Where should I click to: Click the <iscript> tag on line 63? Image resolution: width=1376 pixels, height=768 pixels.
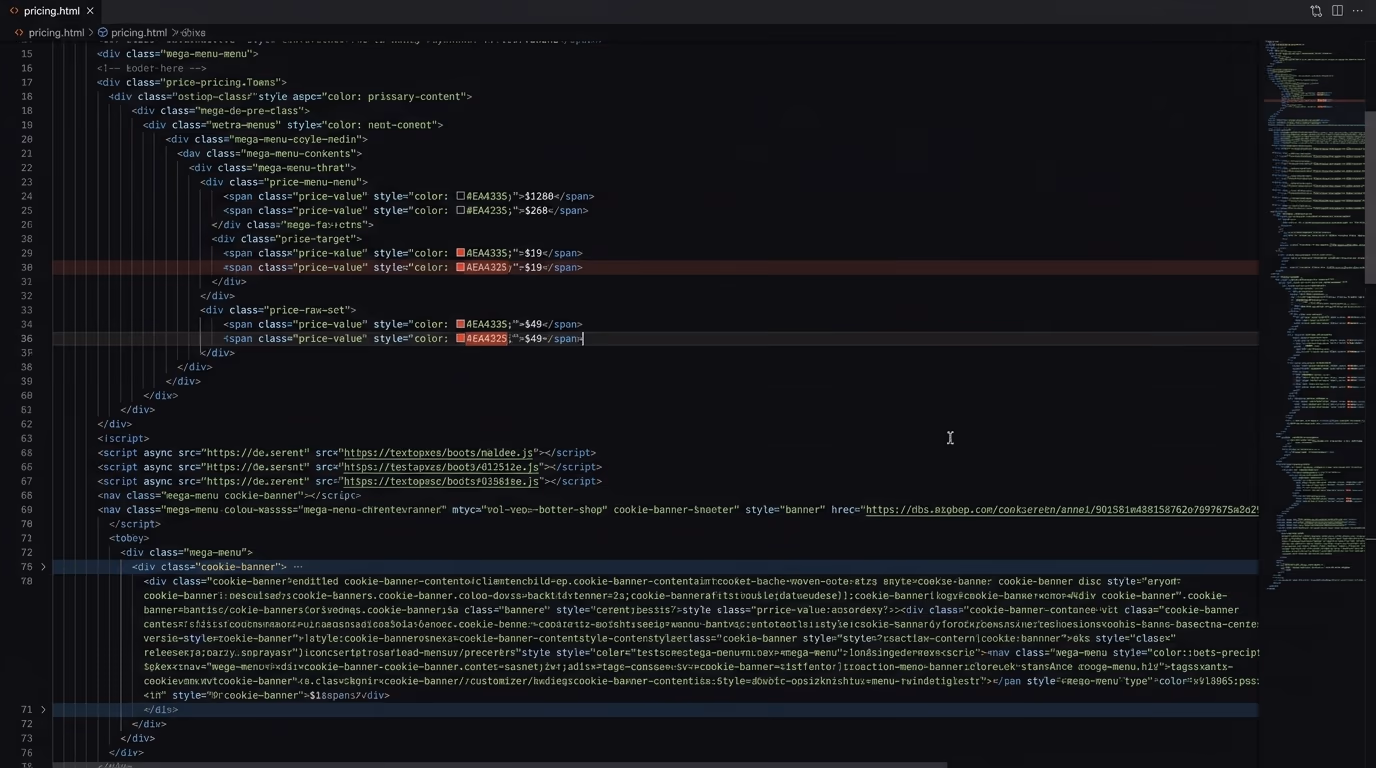tap(123, 438)
